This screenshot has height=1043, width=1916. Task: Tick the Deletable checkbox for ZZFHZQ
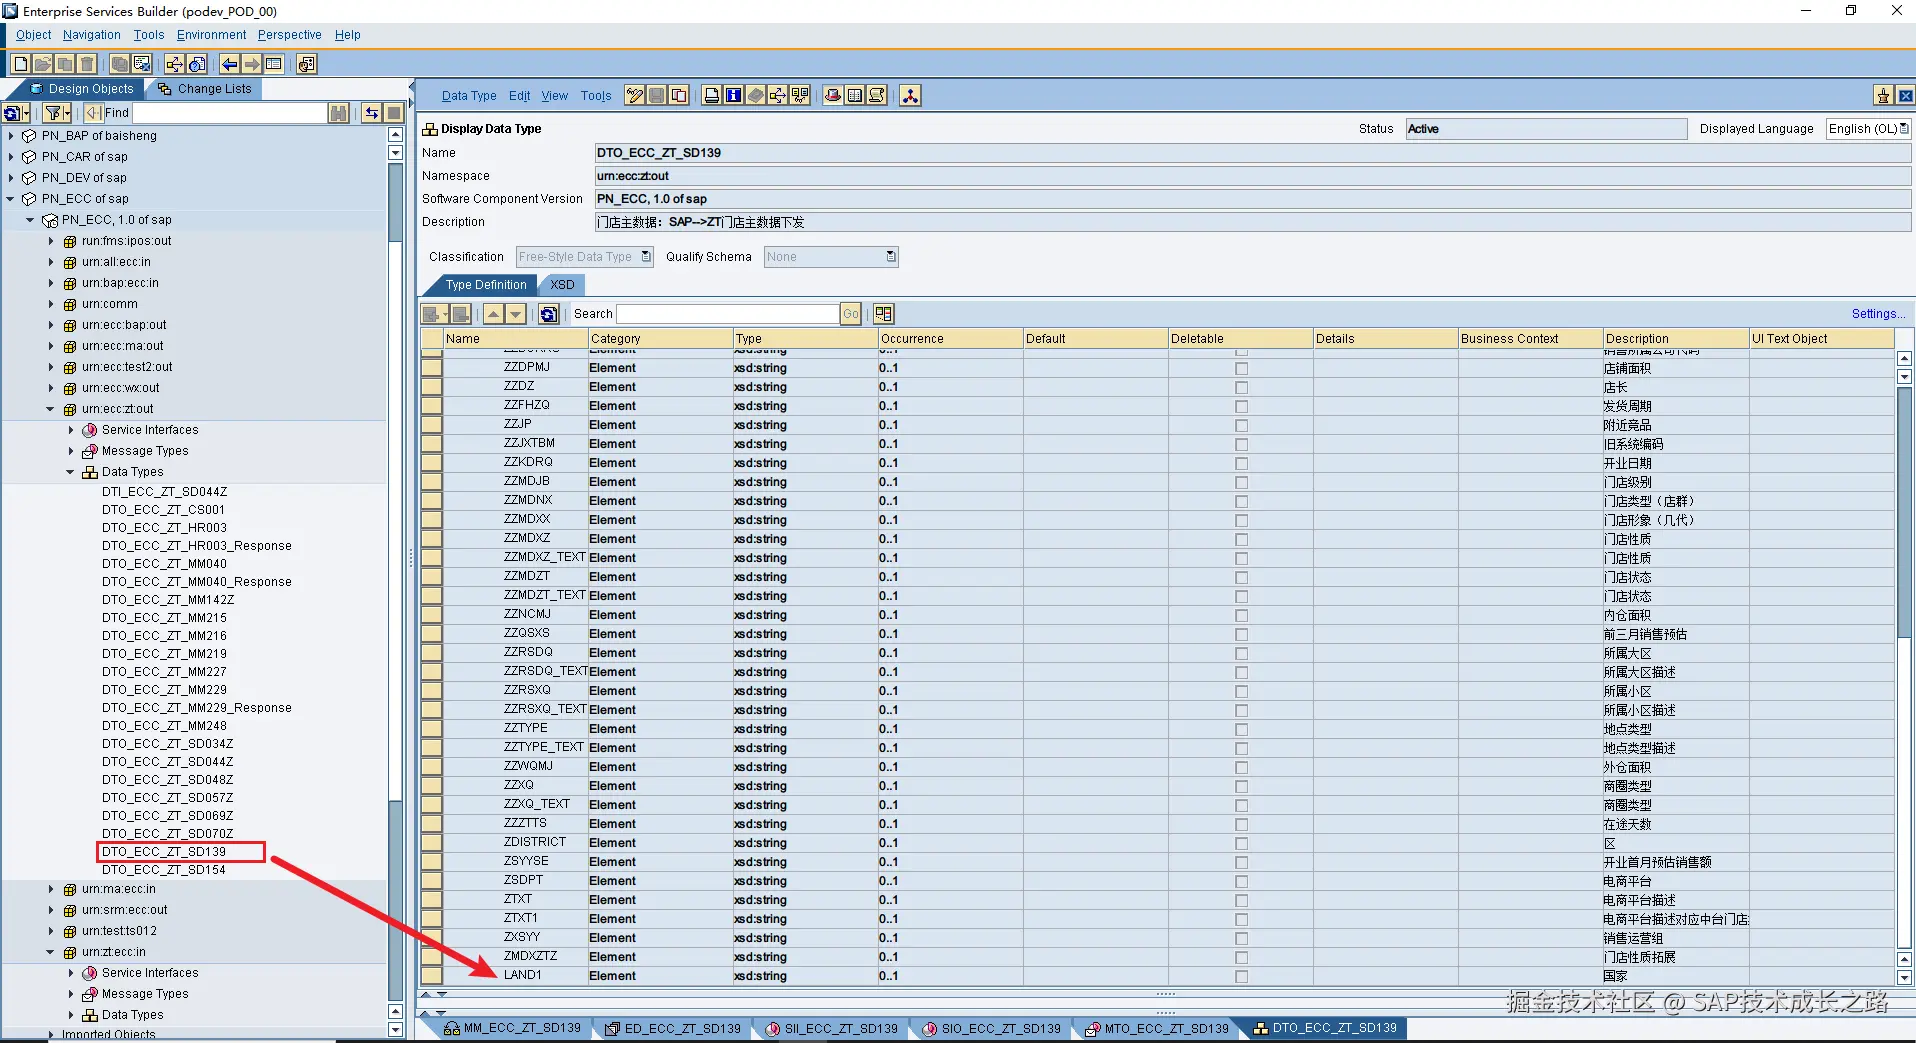coord(1241,407)
